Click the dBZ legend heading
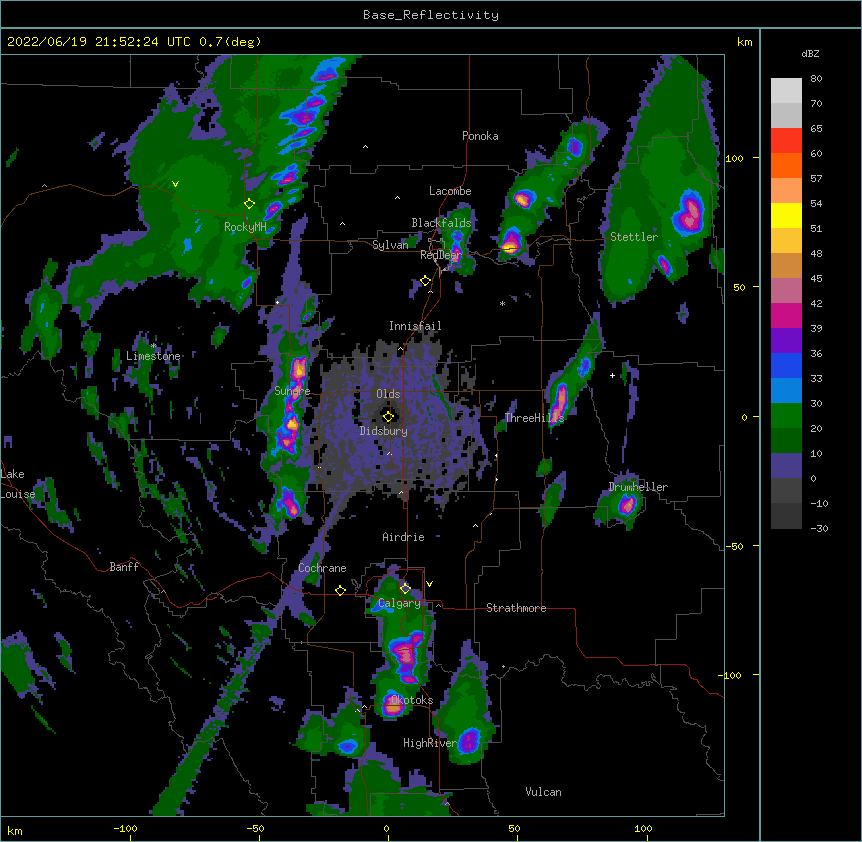This screenshot has width=862, height=842. click(x=810, y=53)
